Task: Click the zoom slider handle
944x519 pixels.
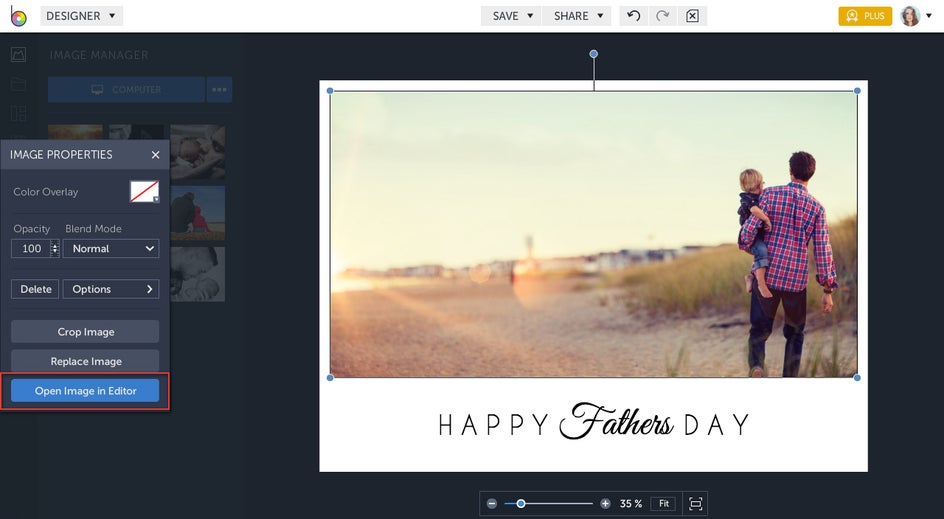Action: coord(521,503)
